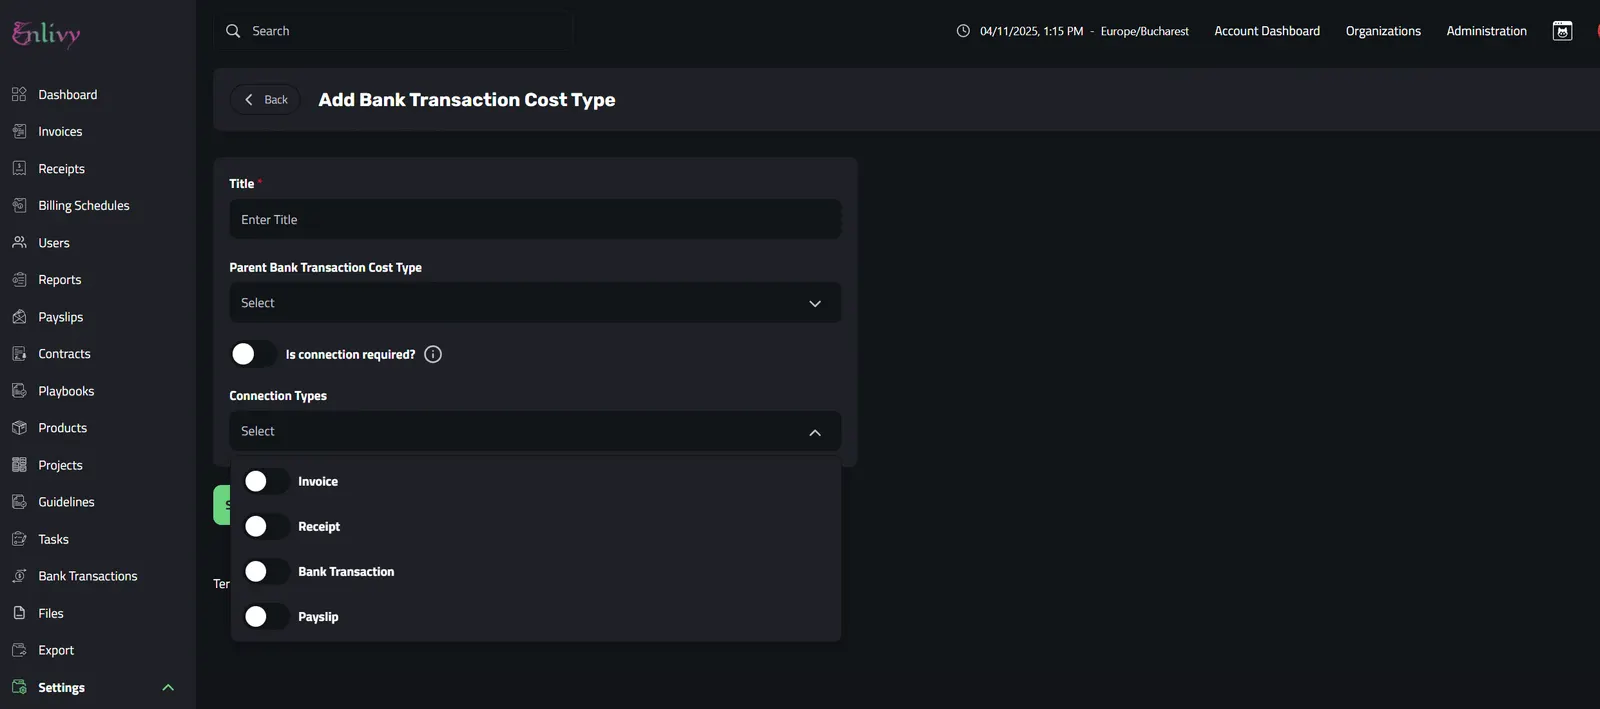Viewport: 1600px width, 709px height.
Task: Open Parent Bank Transaction Cost Type dropdown
Action: coord(535,302)
